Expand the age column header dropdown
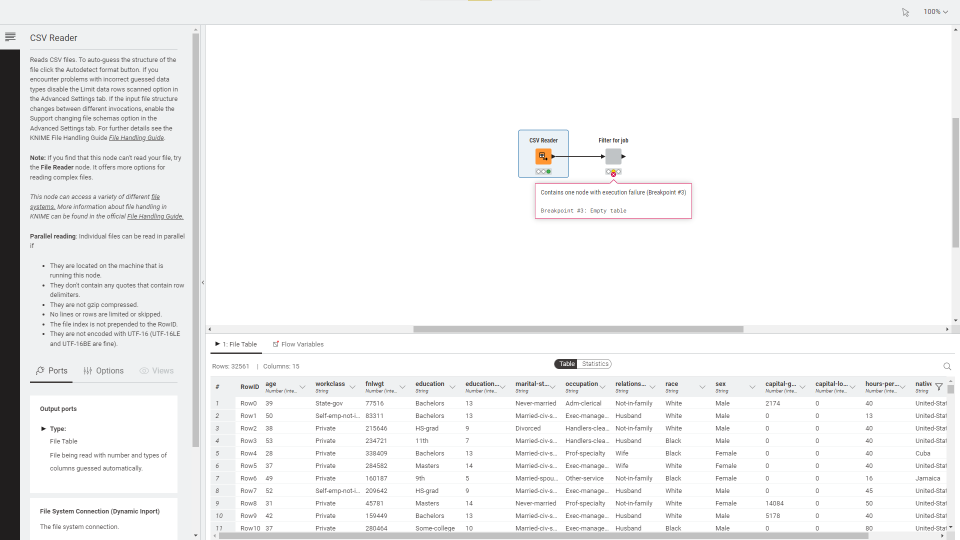 (302, 387)
